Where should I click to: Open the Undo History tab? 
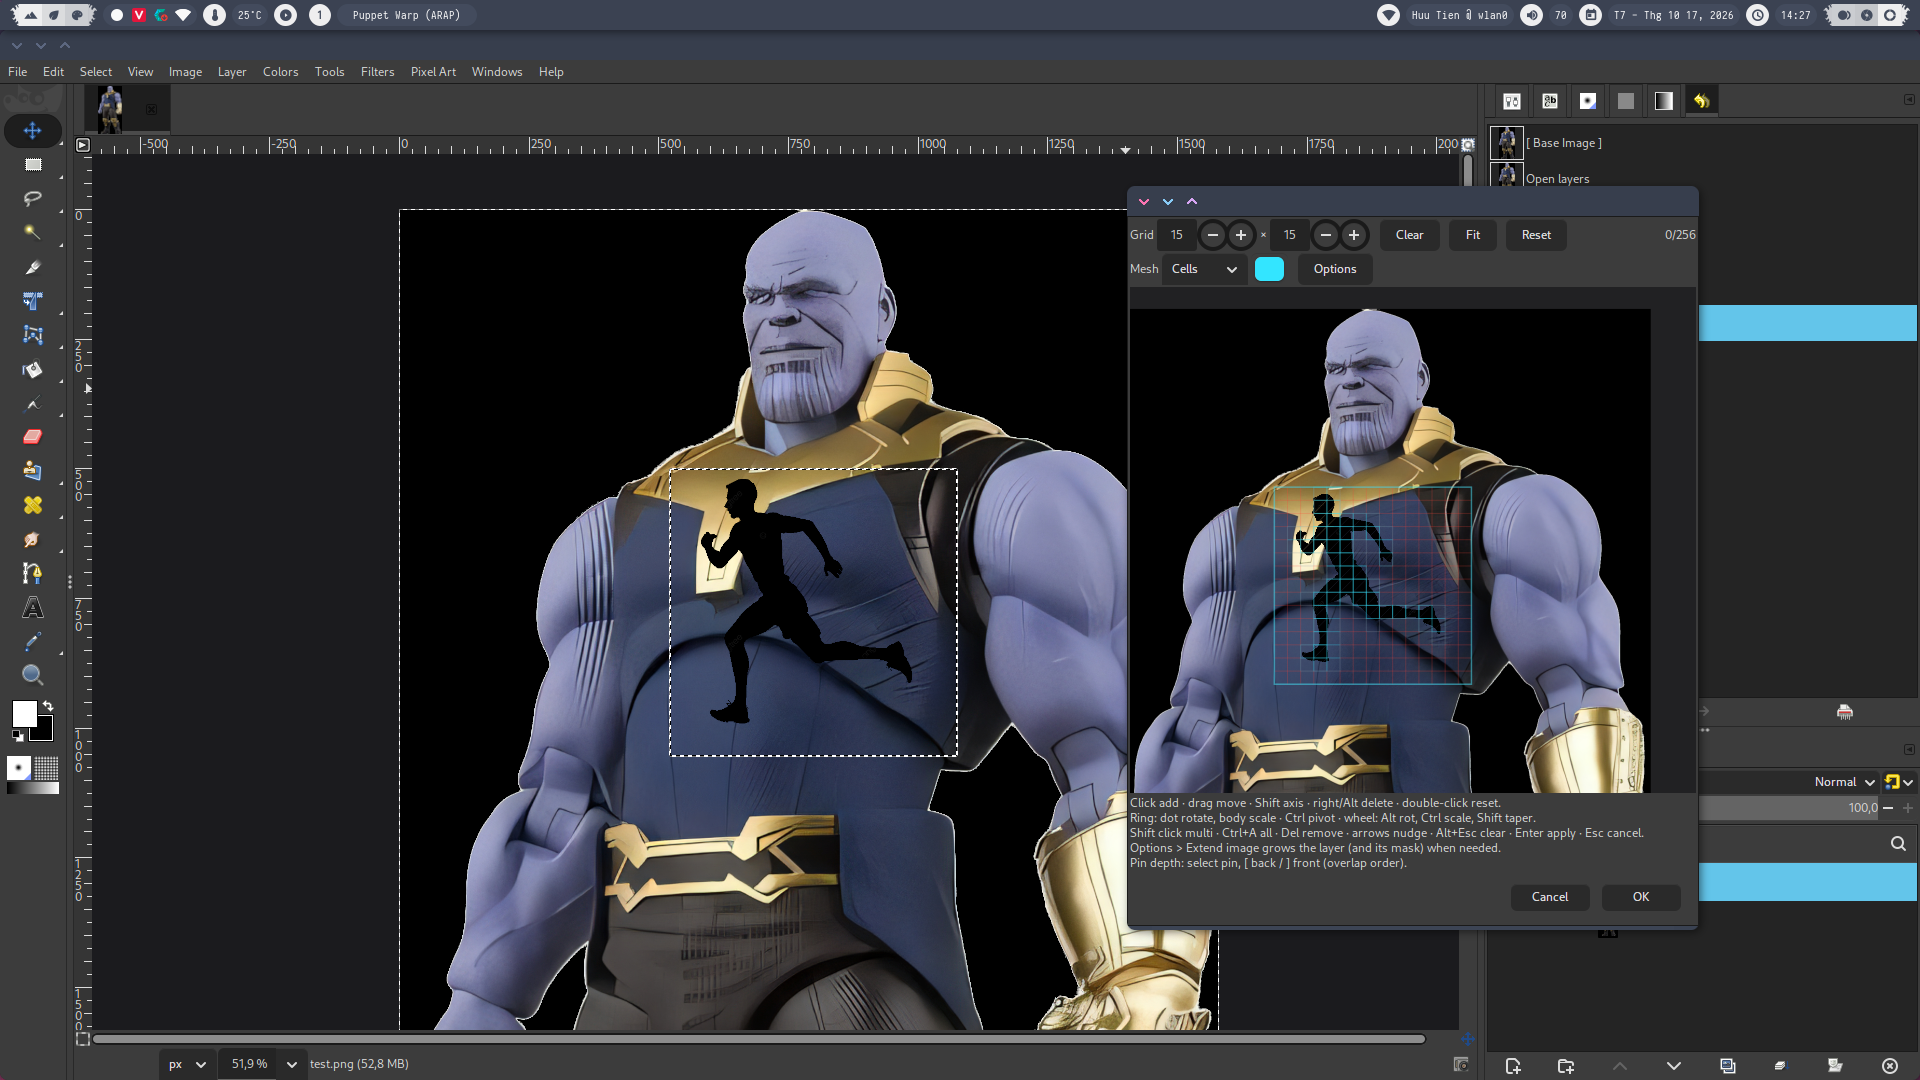point(1701,101)
